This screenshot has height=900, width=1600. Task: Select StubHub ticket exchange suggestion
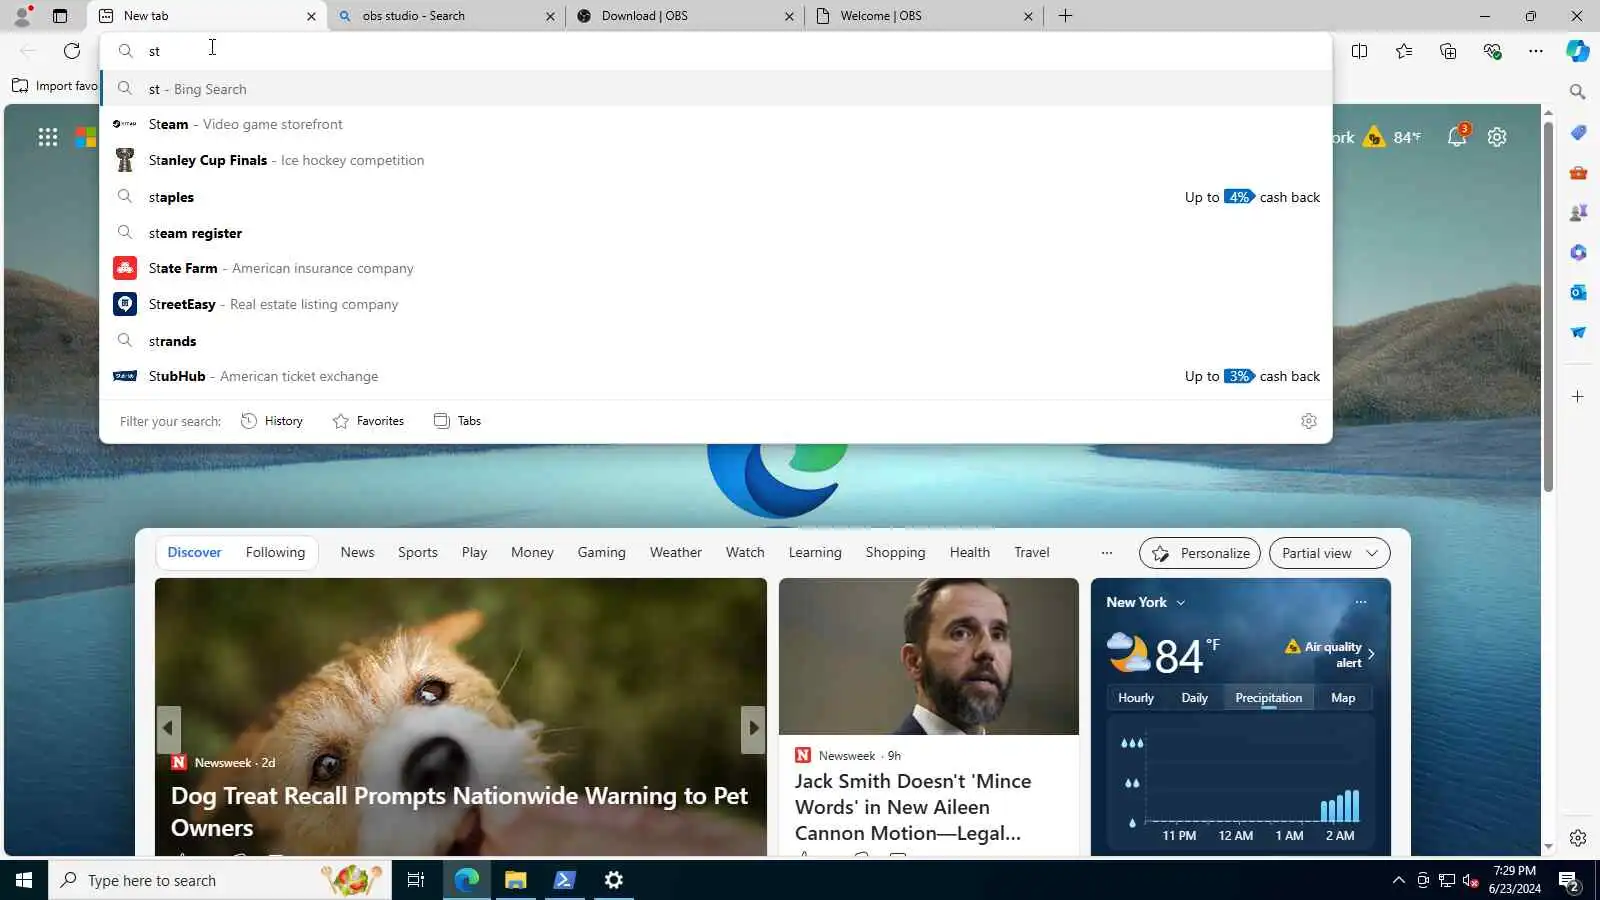click(716, 376)
